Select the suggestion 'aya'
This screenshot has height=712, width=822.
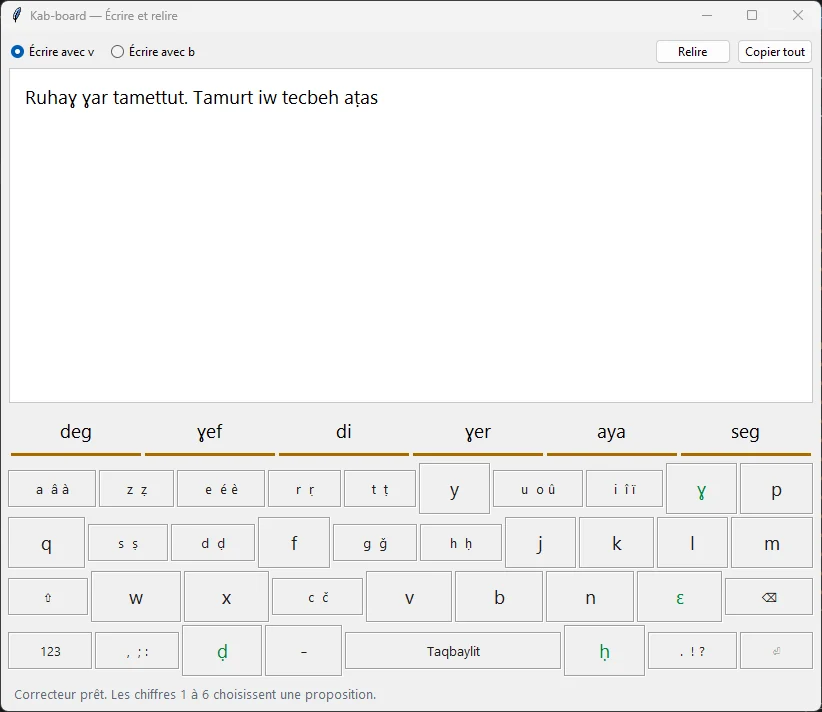612,434
